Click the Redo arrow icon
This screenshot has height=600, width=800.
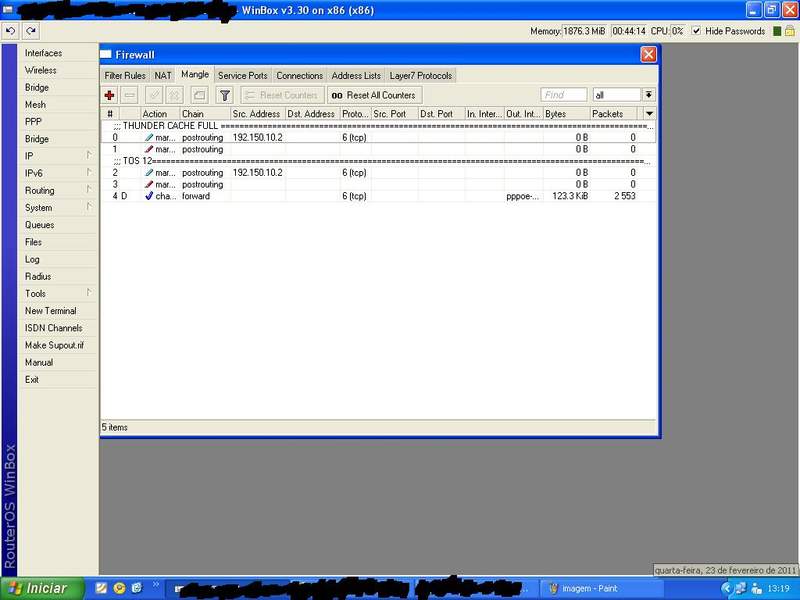pos(31,31)
